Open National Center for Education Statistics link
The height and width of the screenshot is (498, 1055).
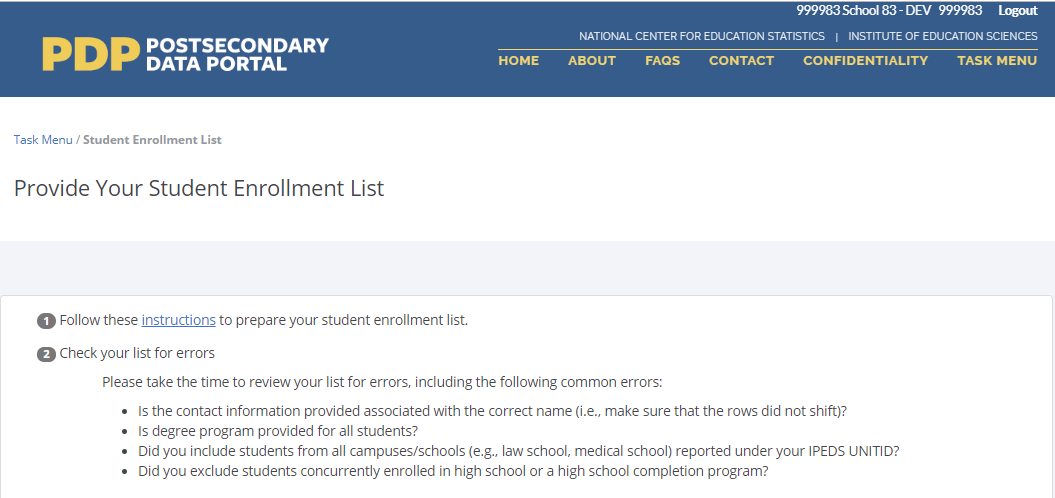click(x=701, y=36)
